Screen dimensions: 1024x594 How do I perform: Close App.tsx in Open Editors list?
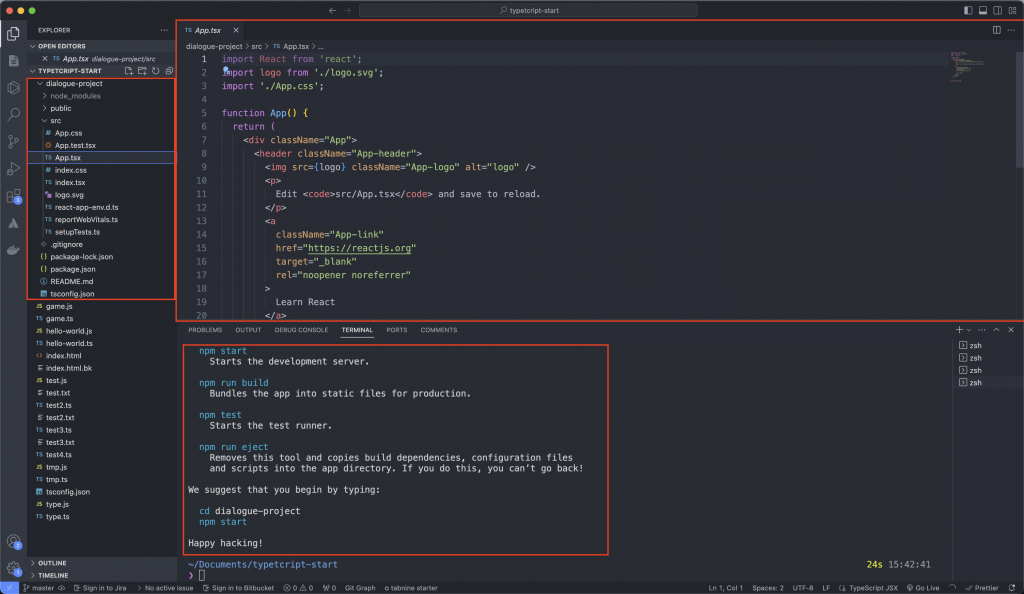[44, 59]
